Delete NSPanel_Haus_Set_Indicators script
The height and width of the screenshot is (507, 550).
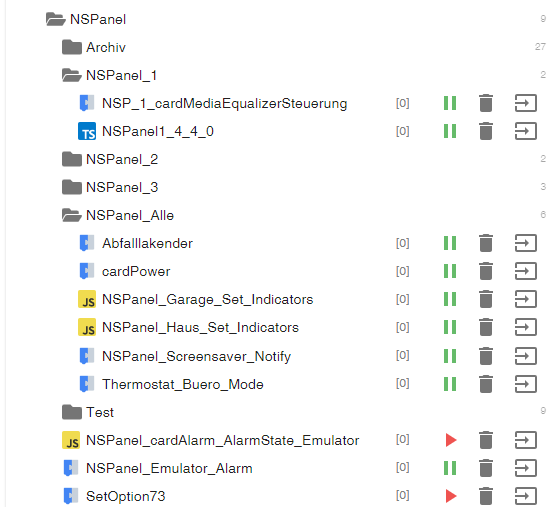tap(486, 327)
